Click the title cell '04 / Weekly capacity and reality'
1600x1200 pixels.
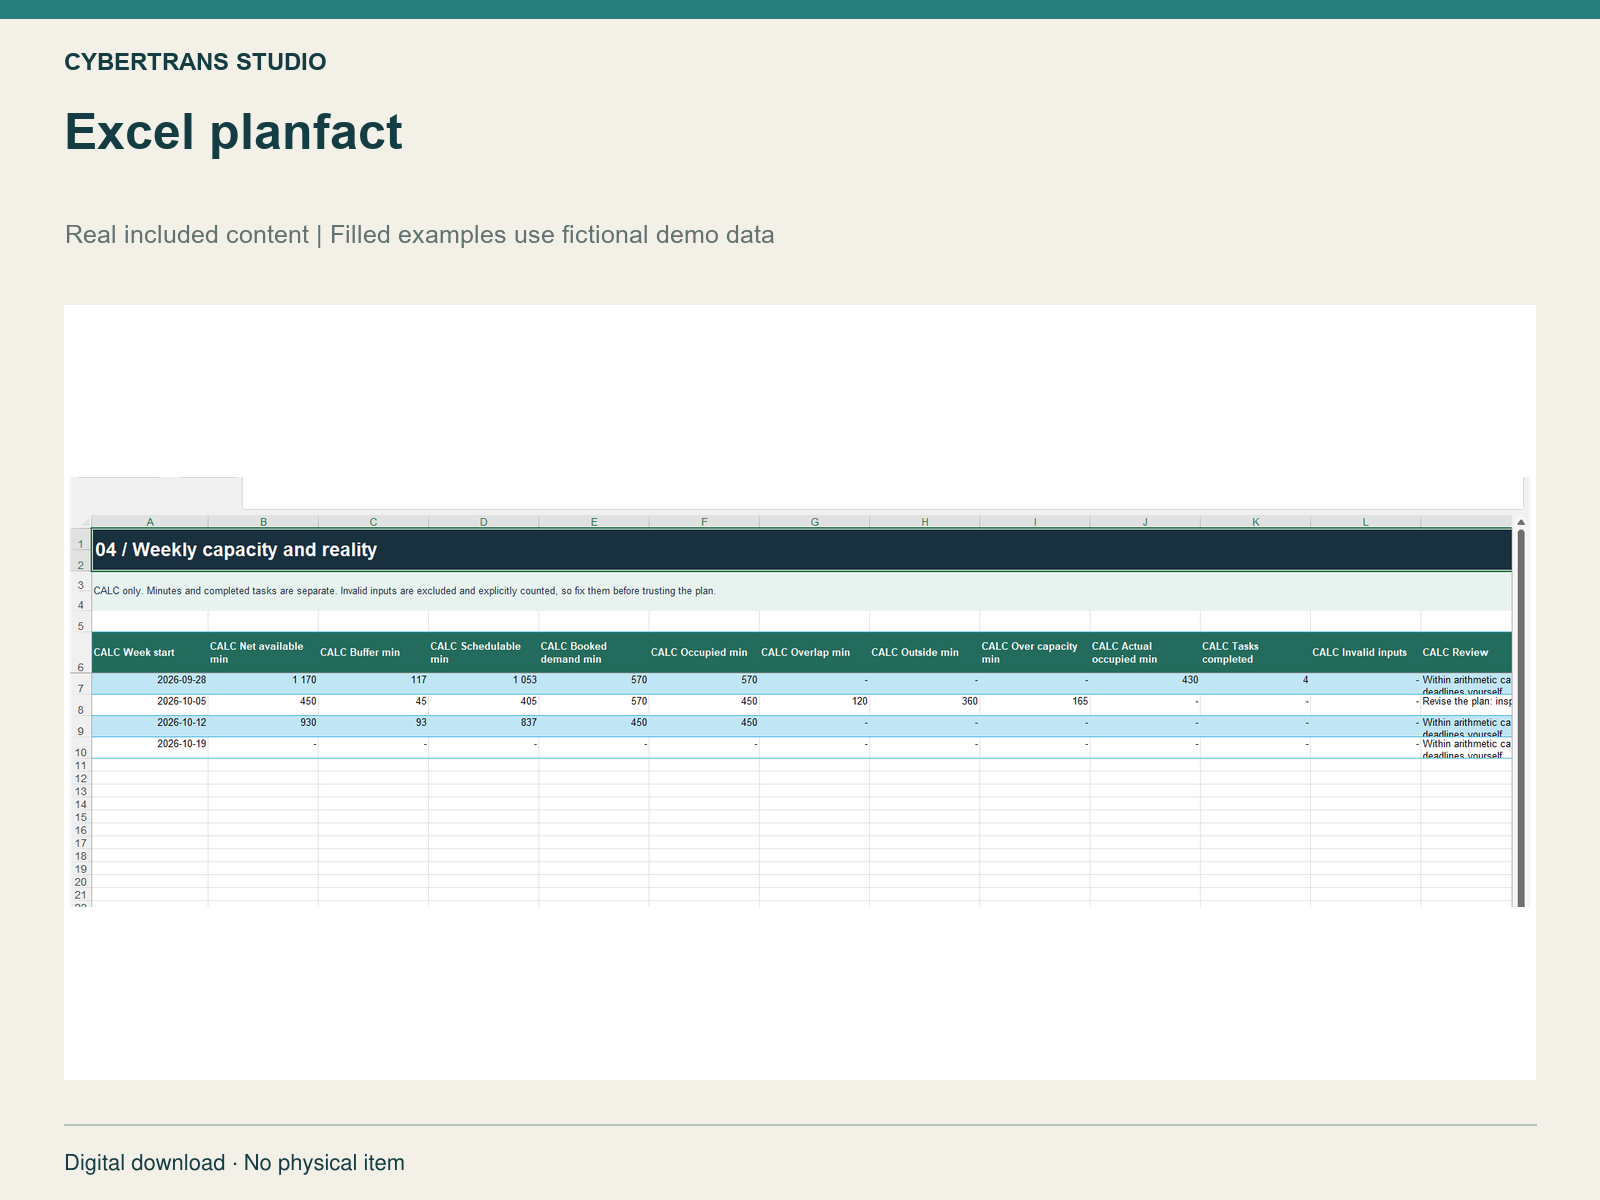point(801,550)
